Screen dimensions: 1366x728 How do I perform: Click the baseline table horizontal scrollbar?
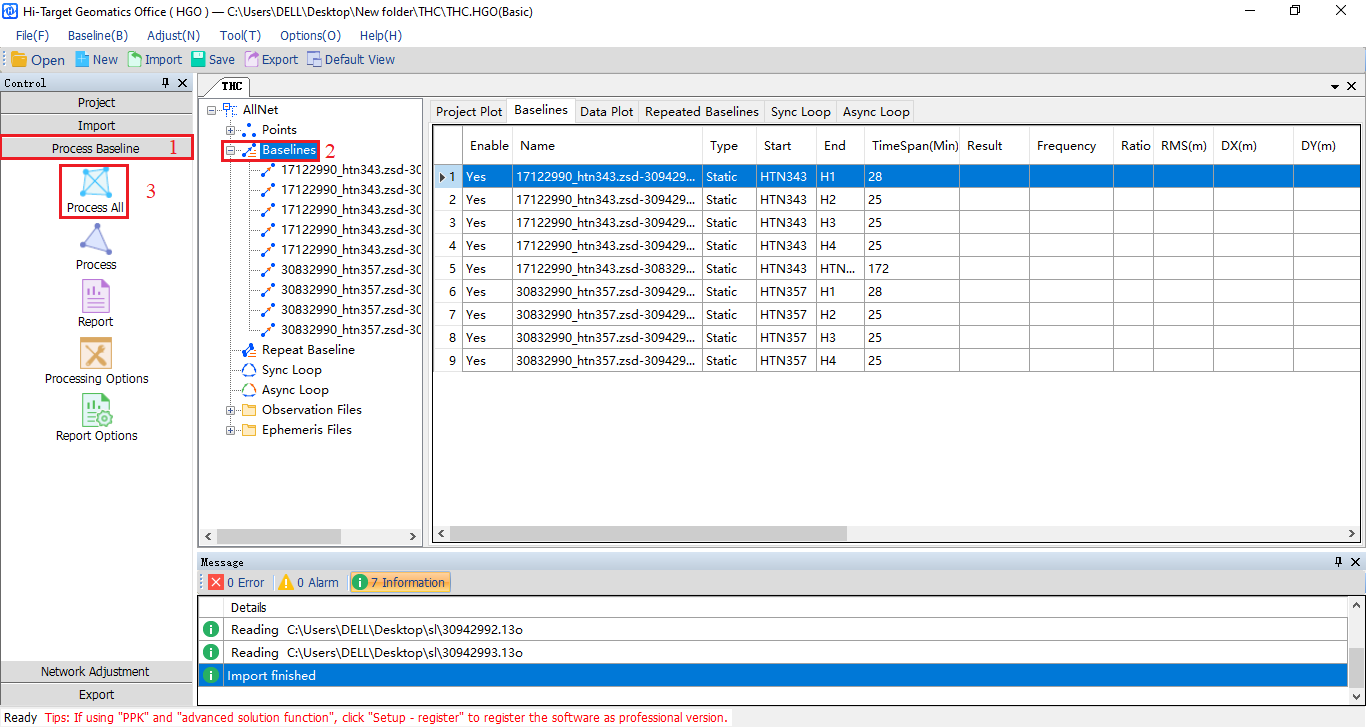[640, 534]
